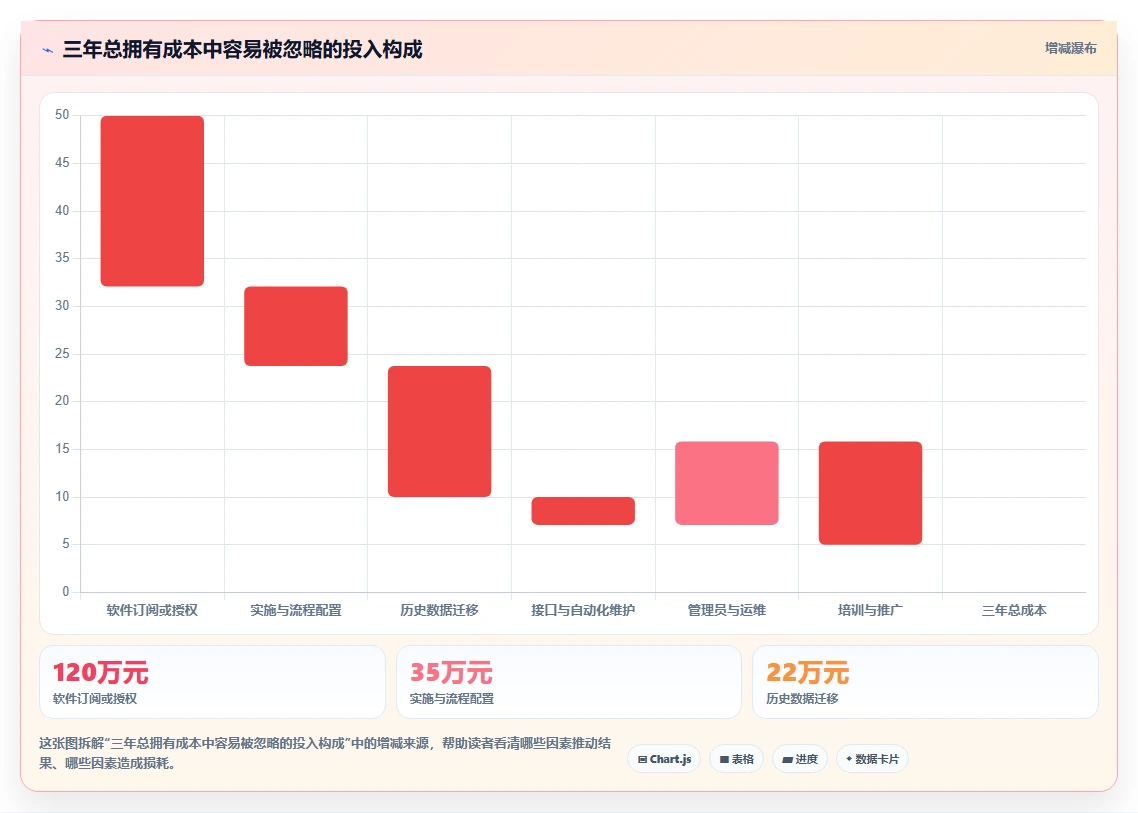
Task: Click the 培训与推广 waterfall bar
Action: [x=870, y=493]
